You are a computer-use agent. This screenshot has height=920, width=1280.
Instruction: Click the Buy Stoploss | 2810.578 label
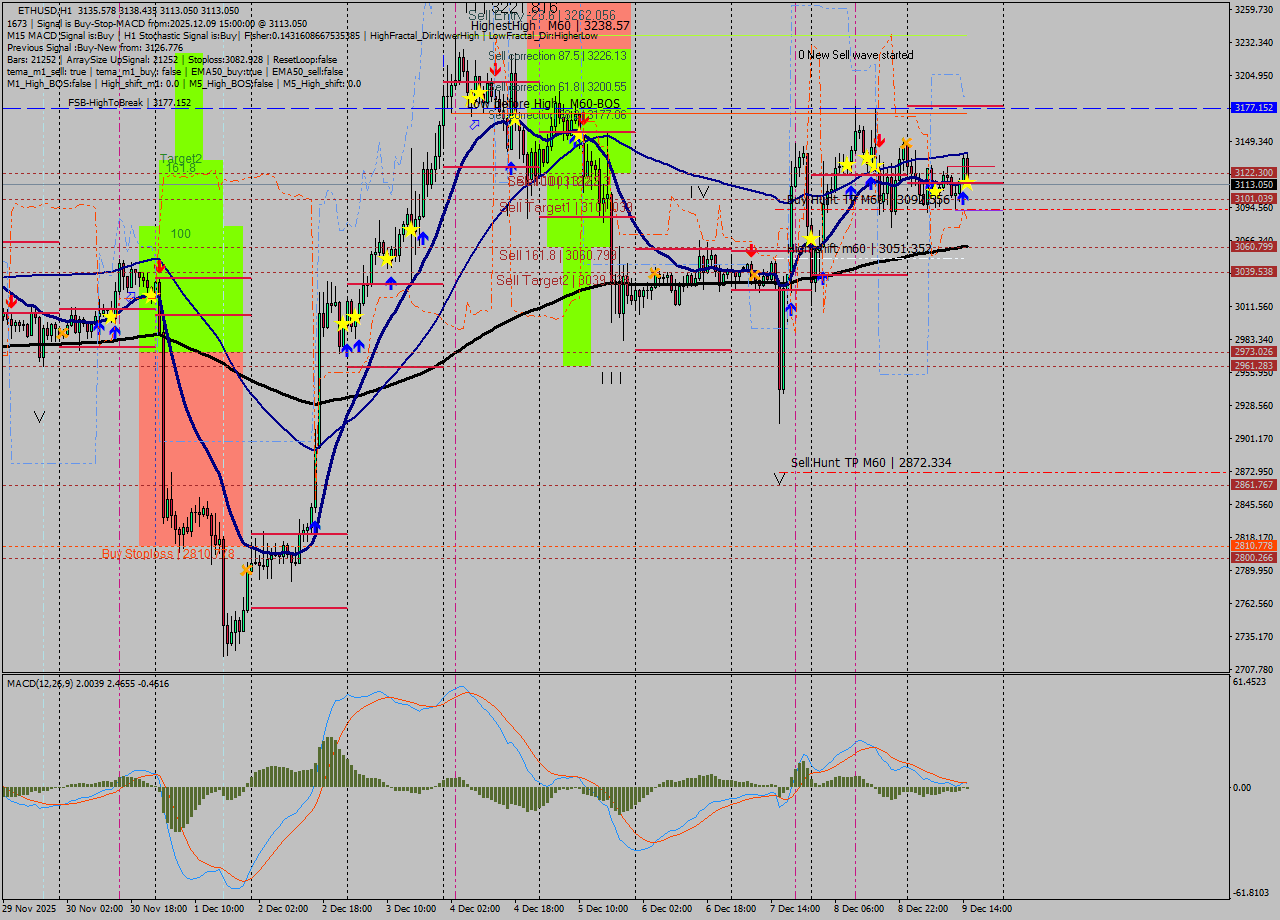point(170,551)
